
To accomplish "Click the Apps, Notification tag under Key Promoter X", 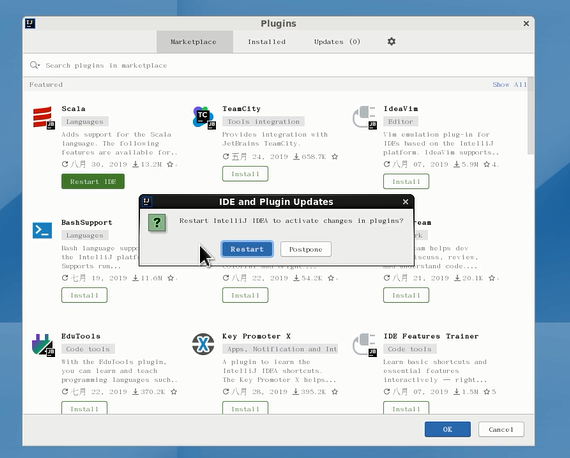I will point(280,349).
